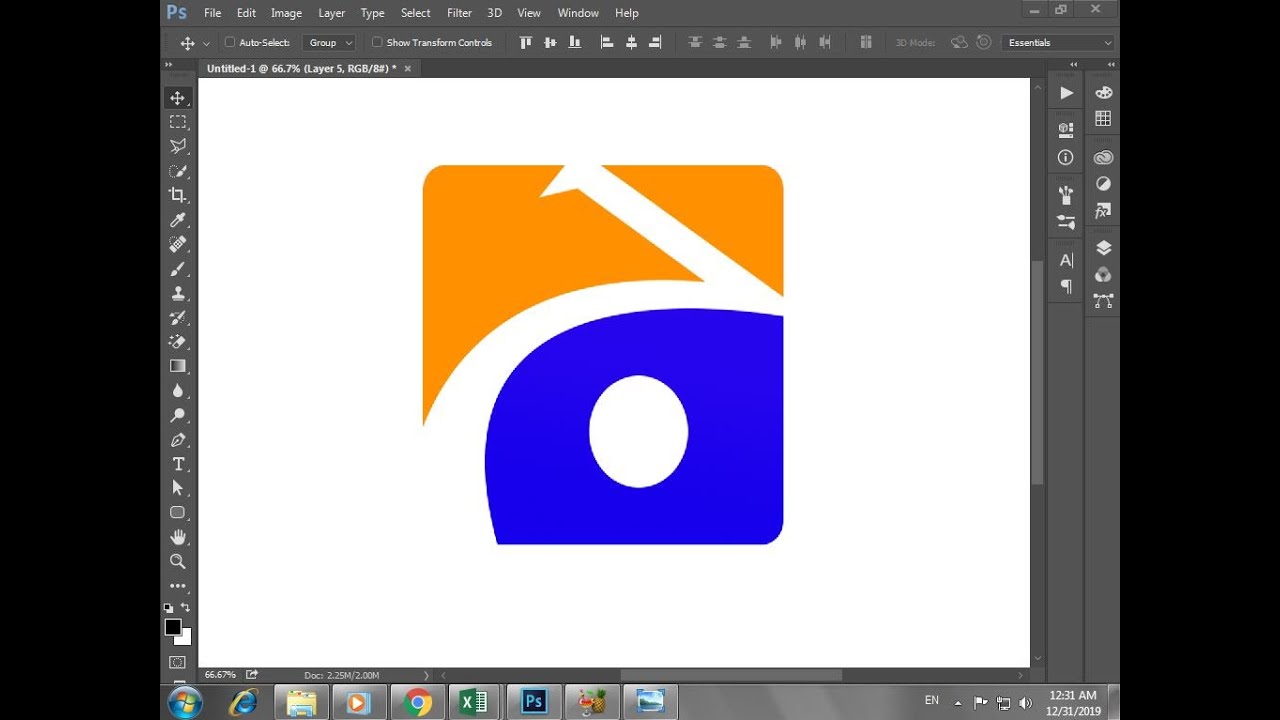Open the Channels panel icon
Image resolution: width=1280 pixels, height=720 pixels.
tap(1103, 274)
